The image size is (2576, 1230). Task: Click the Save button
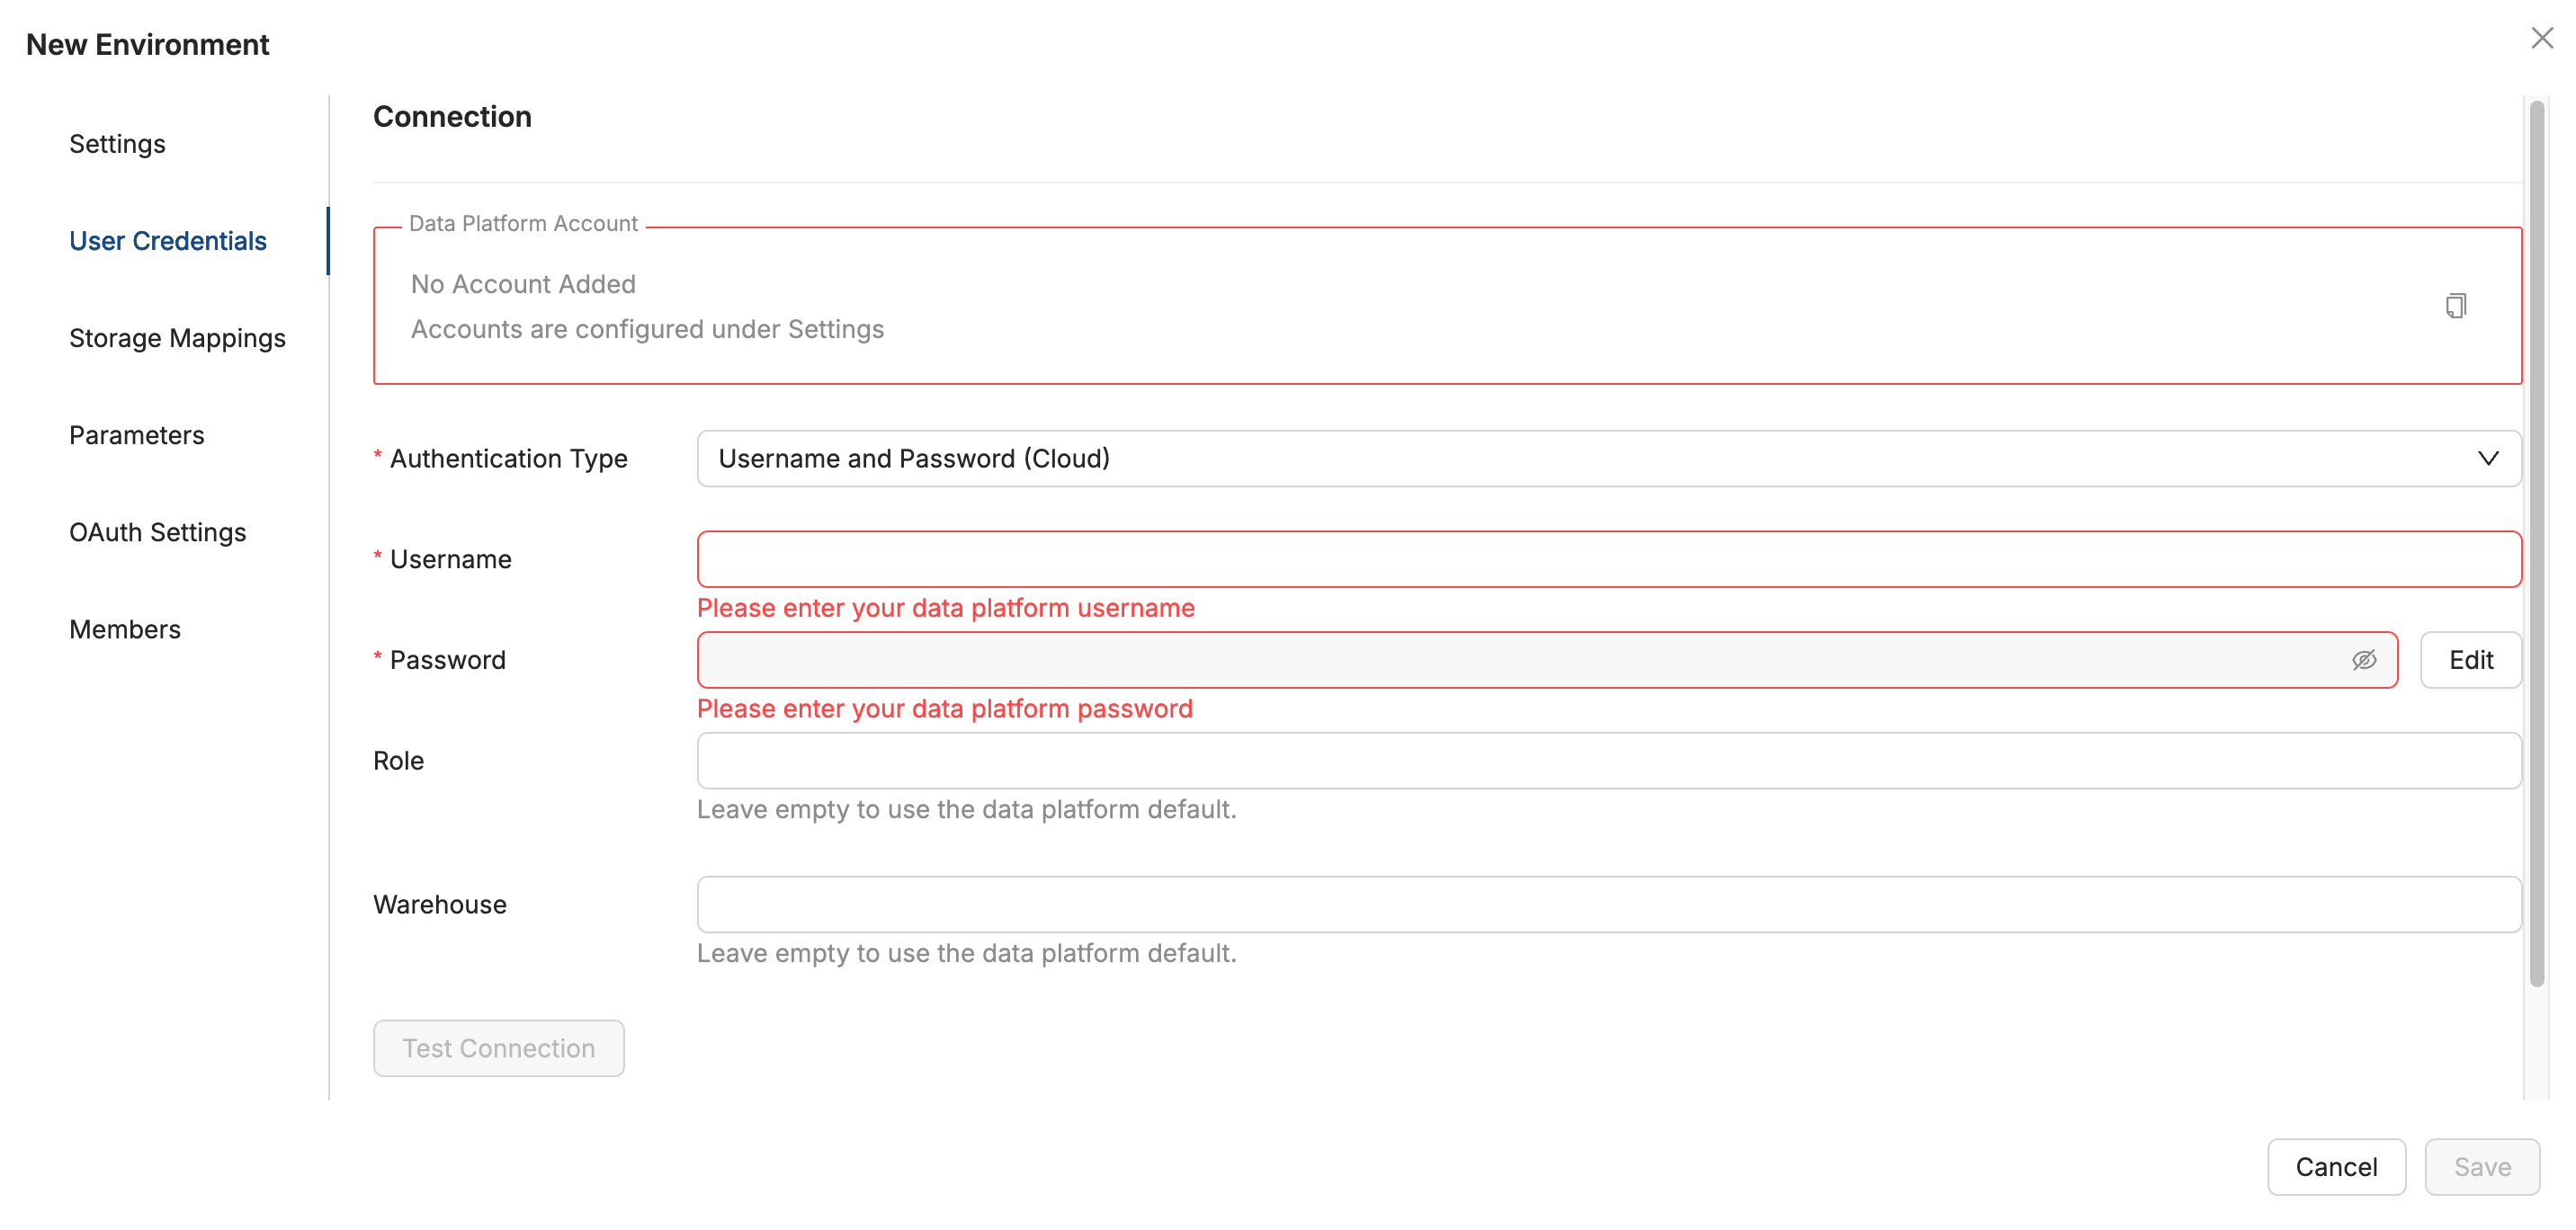(2483, 1166)
